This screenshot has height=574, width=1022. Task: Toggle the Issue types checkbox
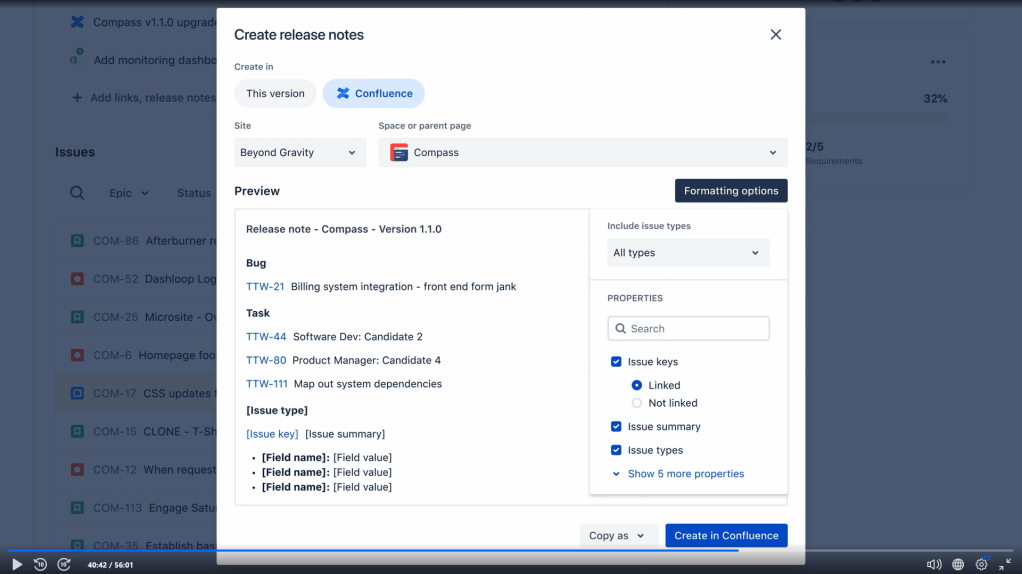[616, 451]
